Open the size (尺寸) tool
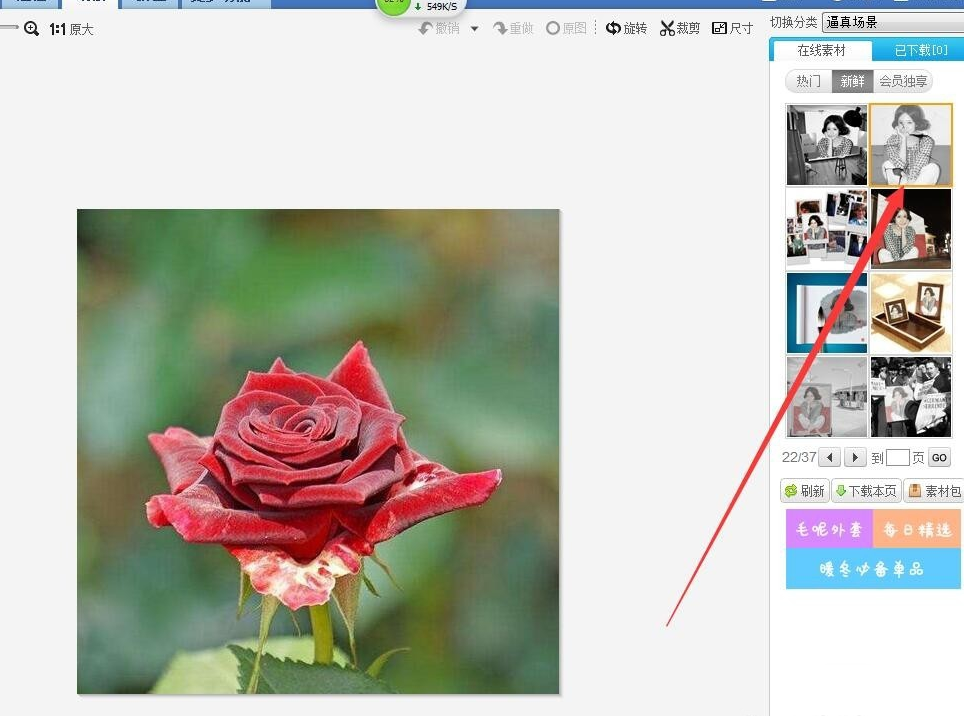The height and width of the screenshot is (716, 964). coord(732,28)
